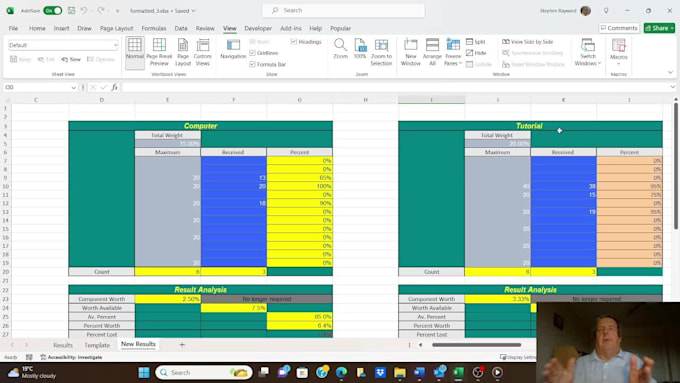
Task: Switch to the Template sheet
Action: pos(97,345)
